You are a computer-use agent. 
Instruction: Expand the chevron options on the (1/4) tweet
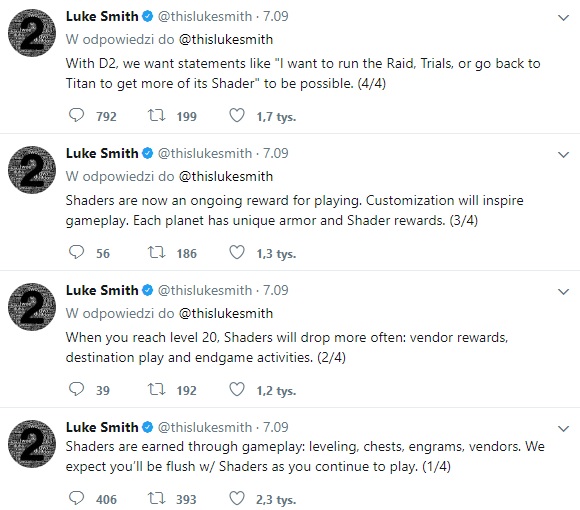[x=563, y=428]
